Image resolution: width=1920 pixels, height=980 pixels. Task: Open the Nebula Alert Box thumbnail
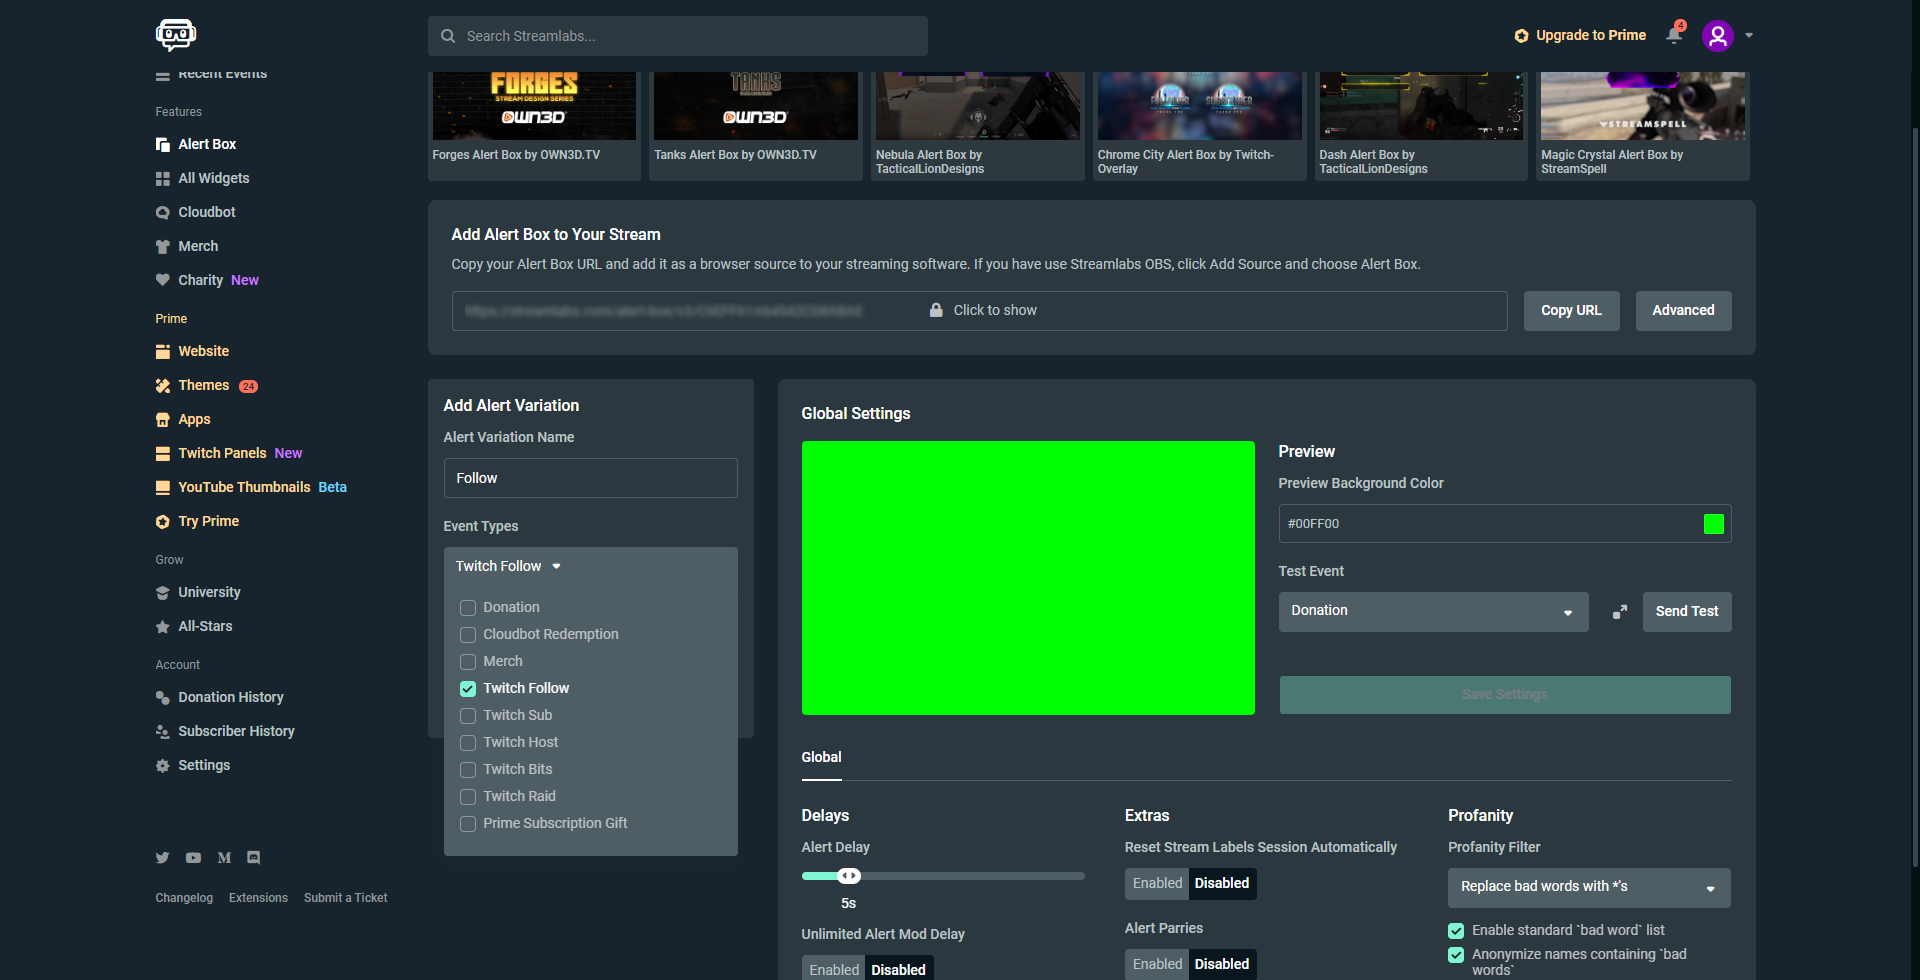pos(977,106)
